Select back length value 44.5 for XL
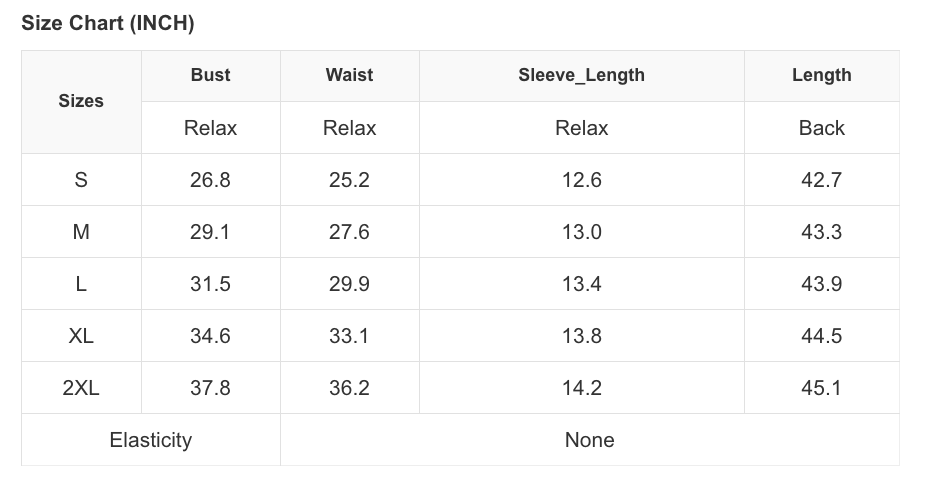928x488 pixels. pos(821,336)
